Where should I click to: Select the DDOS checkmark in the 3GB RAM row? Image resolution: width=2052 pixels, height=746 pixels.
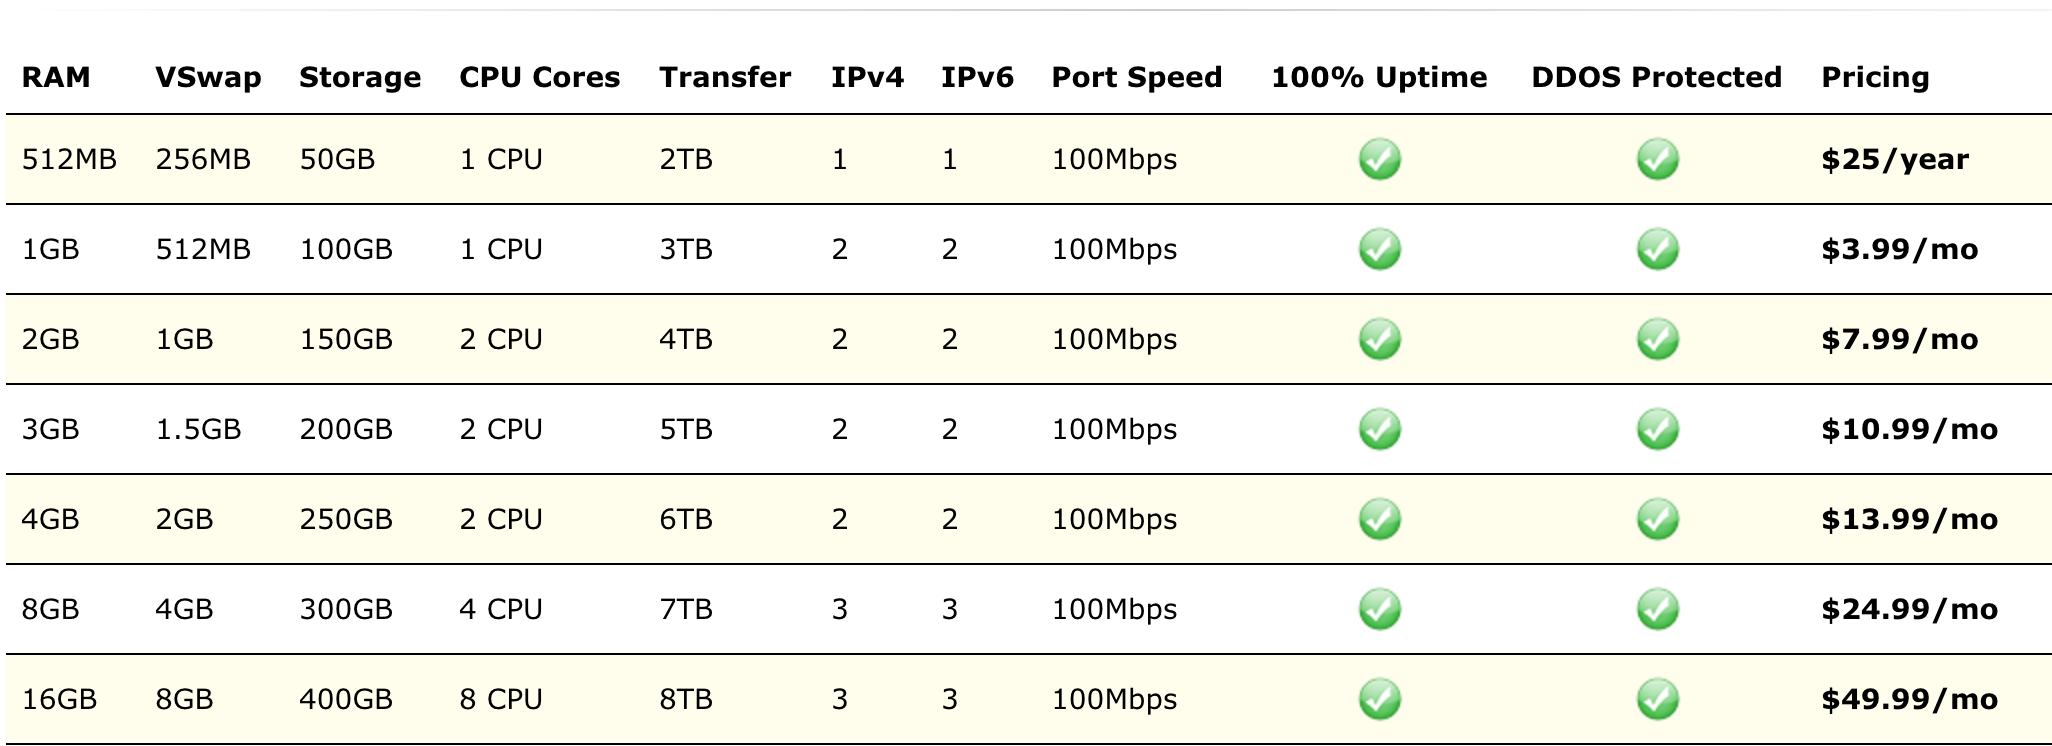(x=1657, y=429)
